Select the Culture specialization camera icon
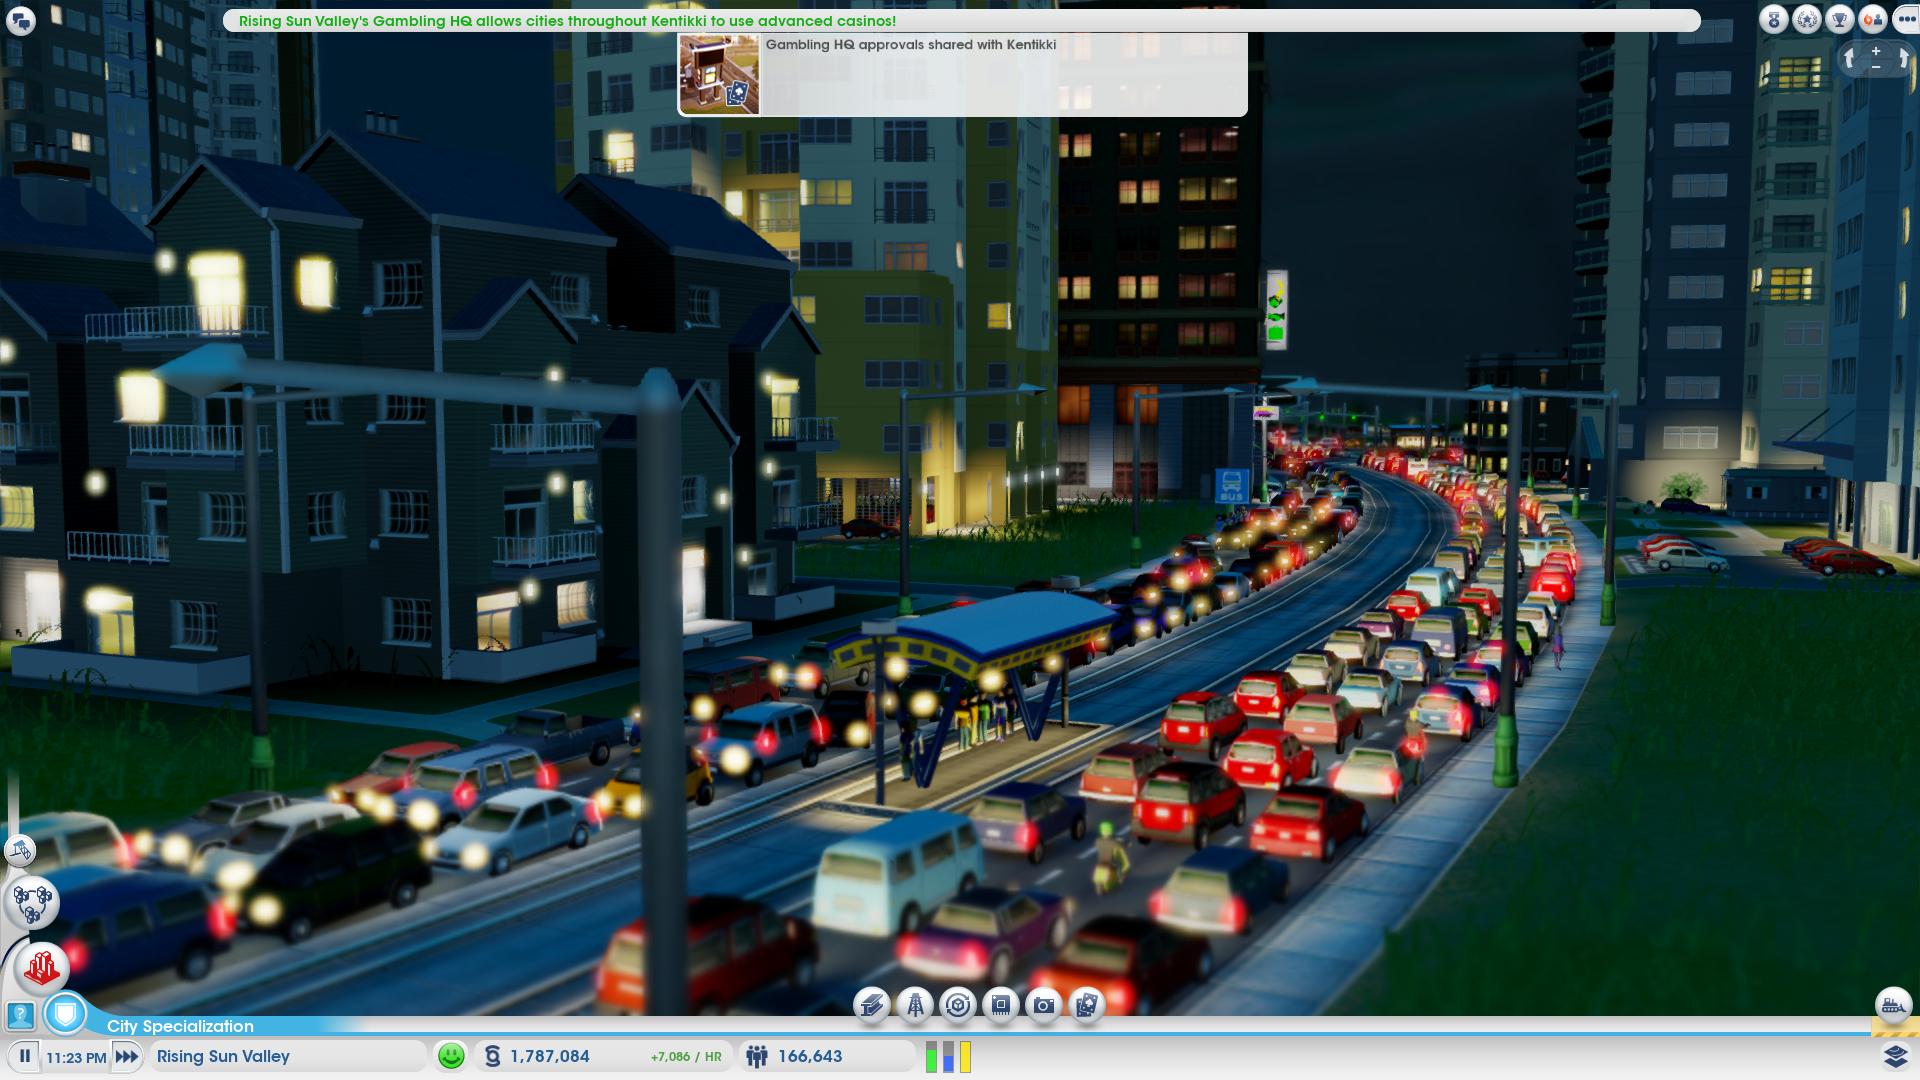 pos(1044,1004)
